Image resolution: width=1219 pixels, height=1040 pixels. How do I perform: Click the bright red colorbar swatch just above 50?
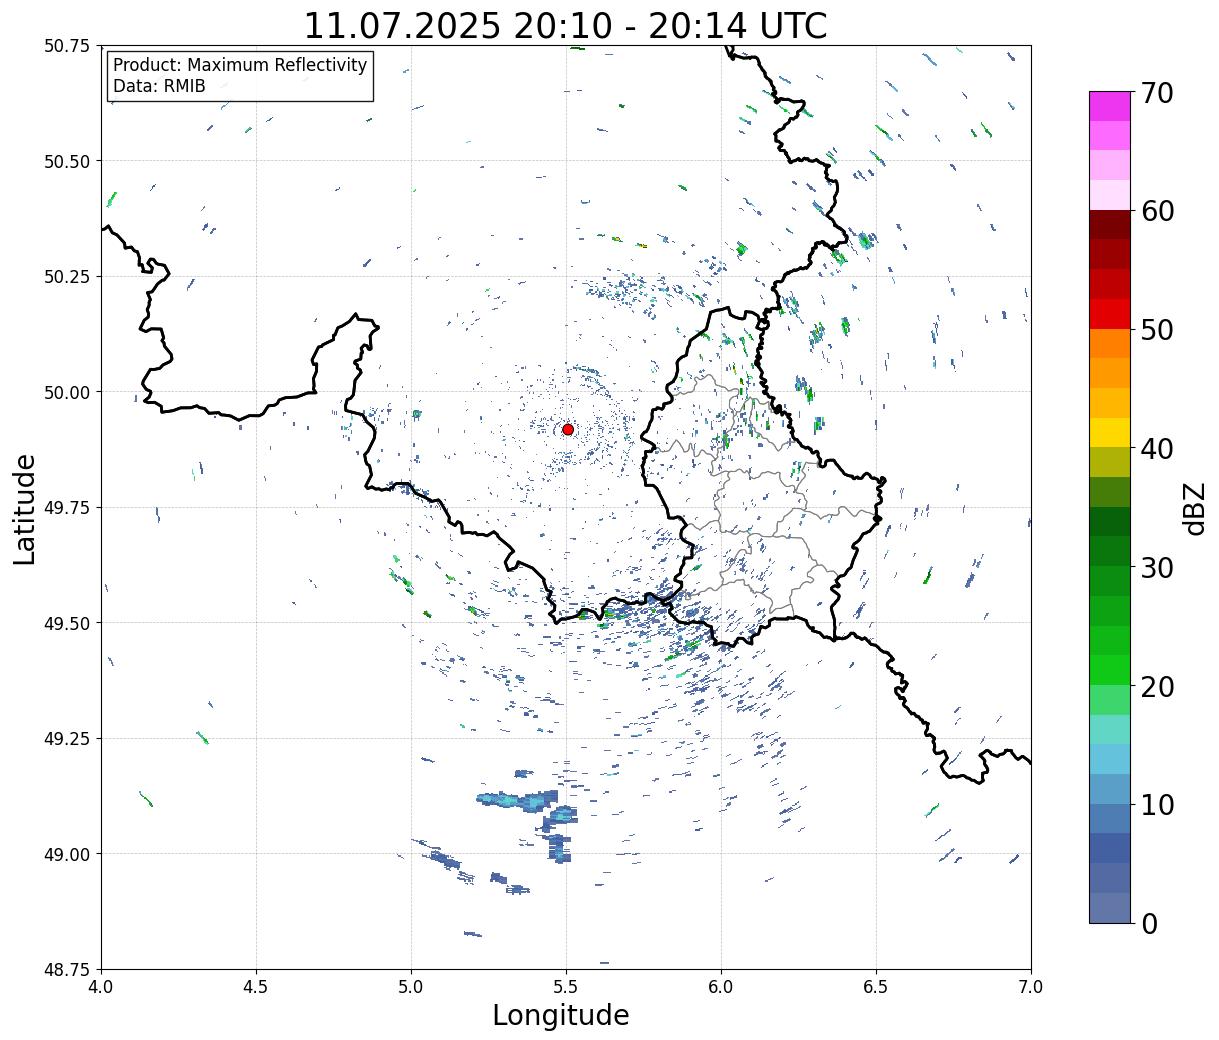[x=1110, y=314]
